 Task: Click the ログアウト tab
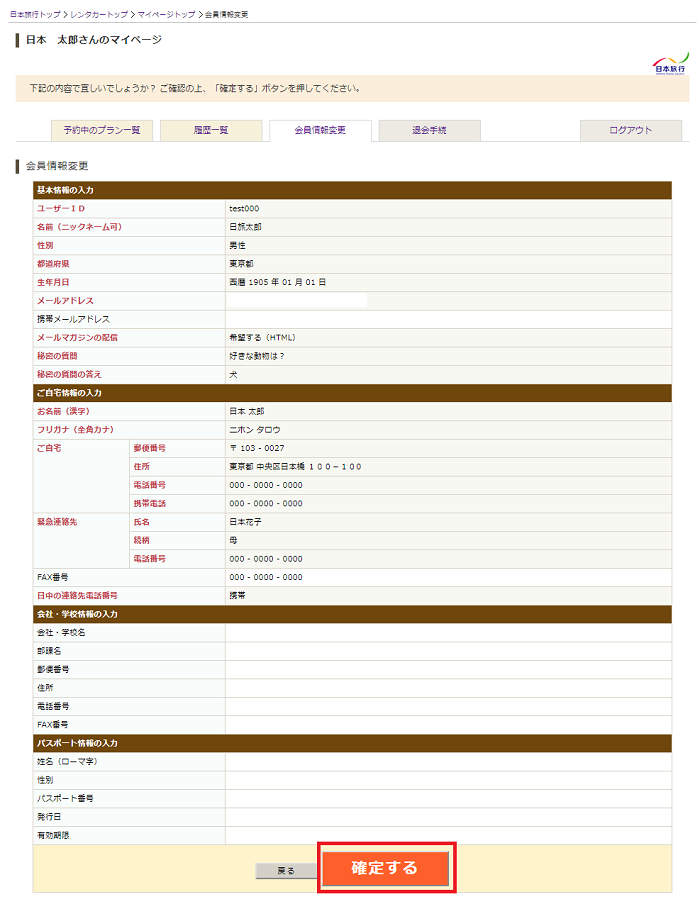631,130
